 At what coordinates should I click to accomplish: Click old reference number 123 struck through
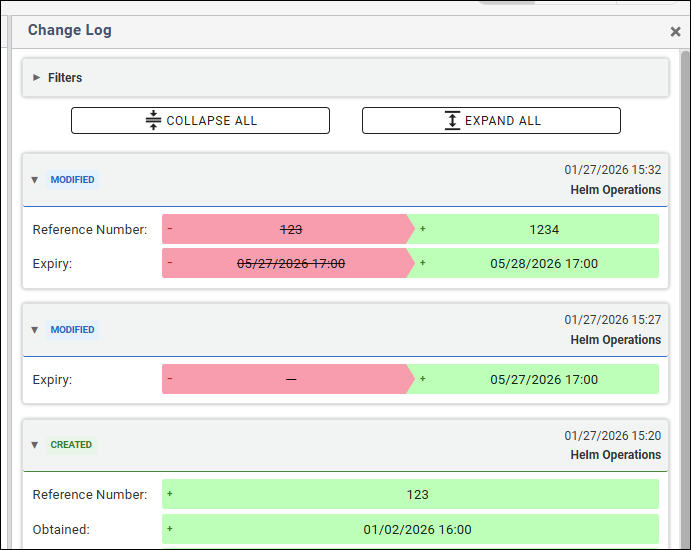click(291, 230)
